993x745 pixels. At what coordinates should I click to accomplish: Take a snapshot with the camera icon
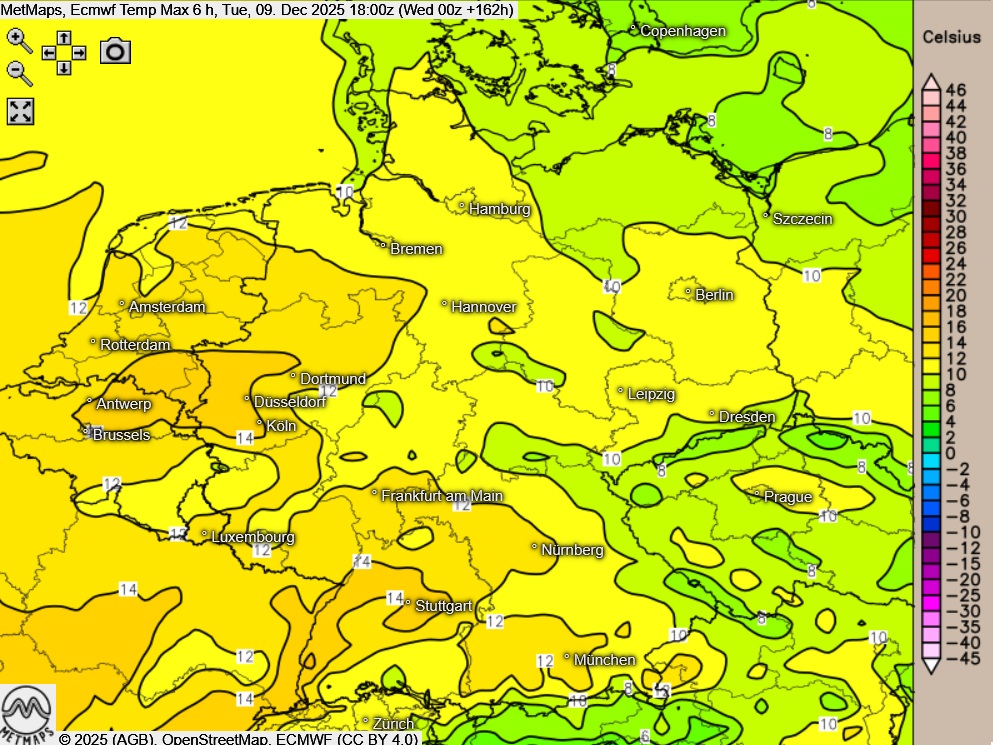coord(116,51)
